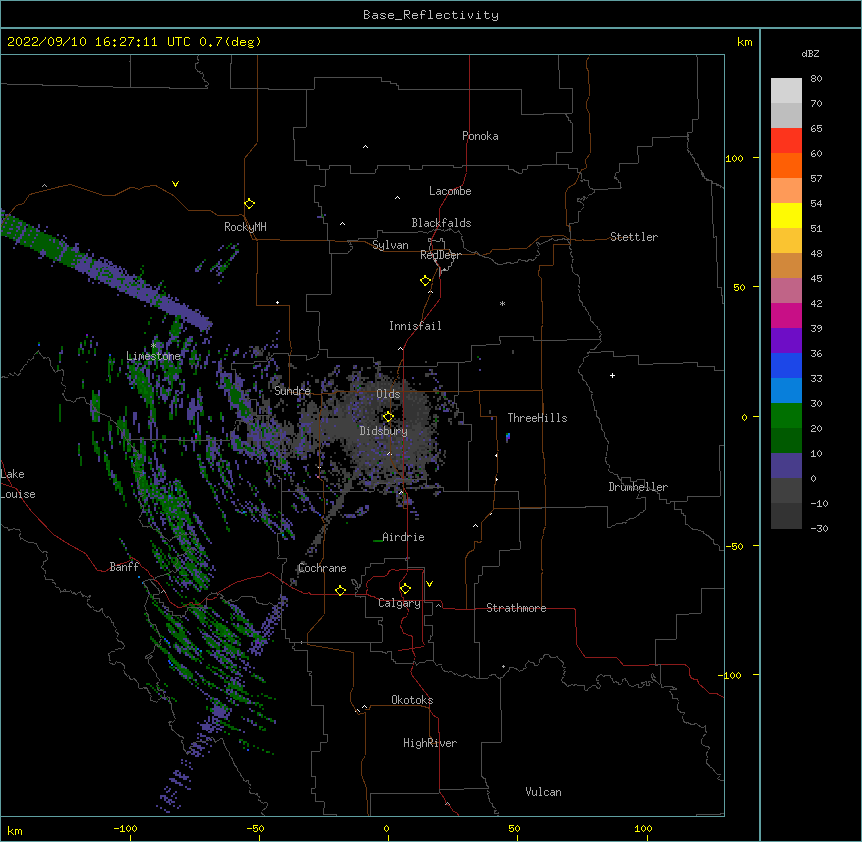The height and width of the screenshot is (842, 862).
Task: Click the white caret marker west of Ponoka
Action: 366,147
